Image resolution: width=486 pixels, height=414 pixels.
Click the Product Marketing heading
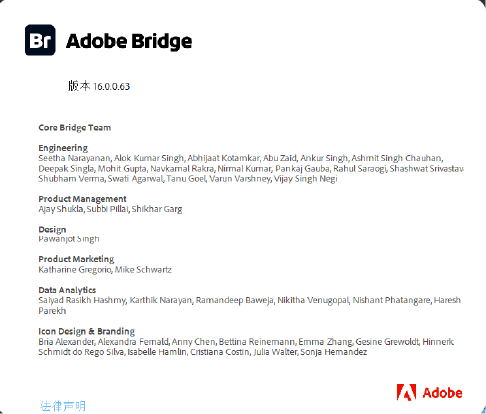[x=76, y=259]
